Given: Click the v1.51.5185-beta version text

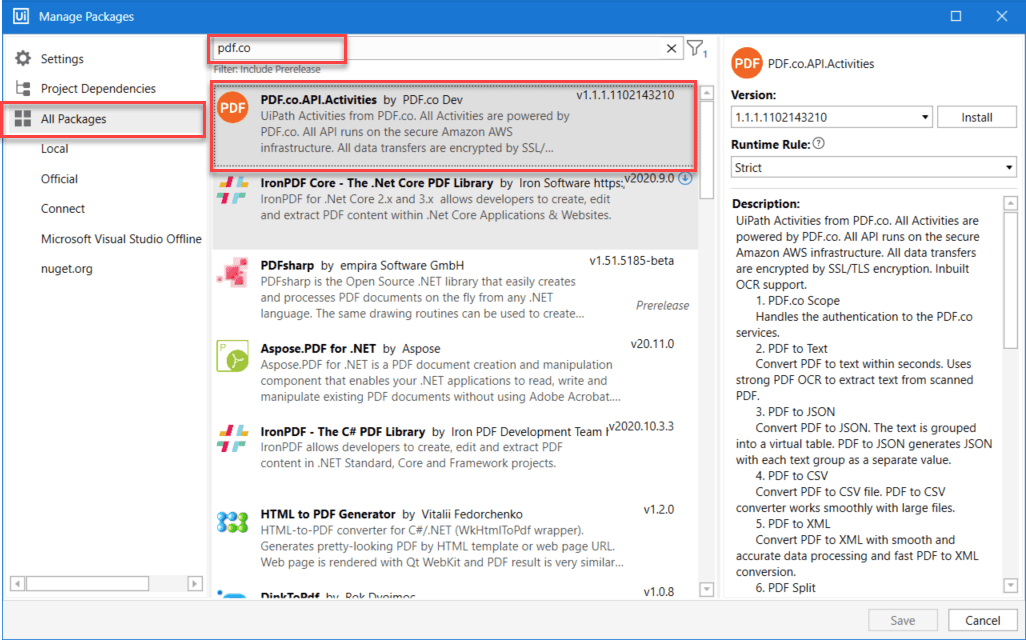Looking at the screenshot, I should point(631,261).
